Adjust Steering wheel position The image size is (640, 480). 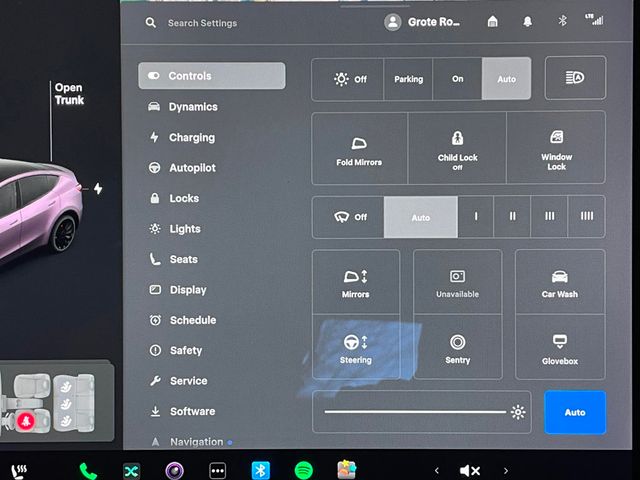tap(356, 348)
